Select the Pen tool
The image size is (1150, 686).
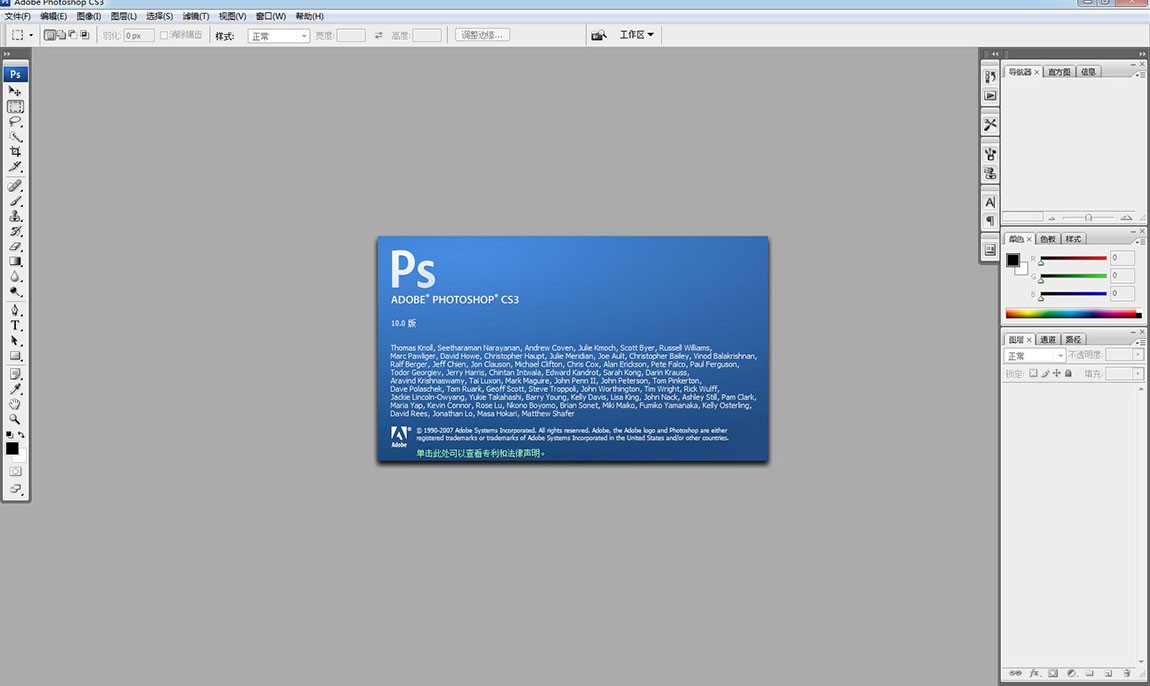(x=15, y=310)
